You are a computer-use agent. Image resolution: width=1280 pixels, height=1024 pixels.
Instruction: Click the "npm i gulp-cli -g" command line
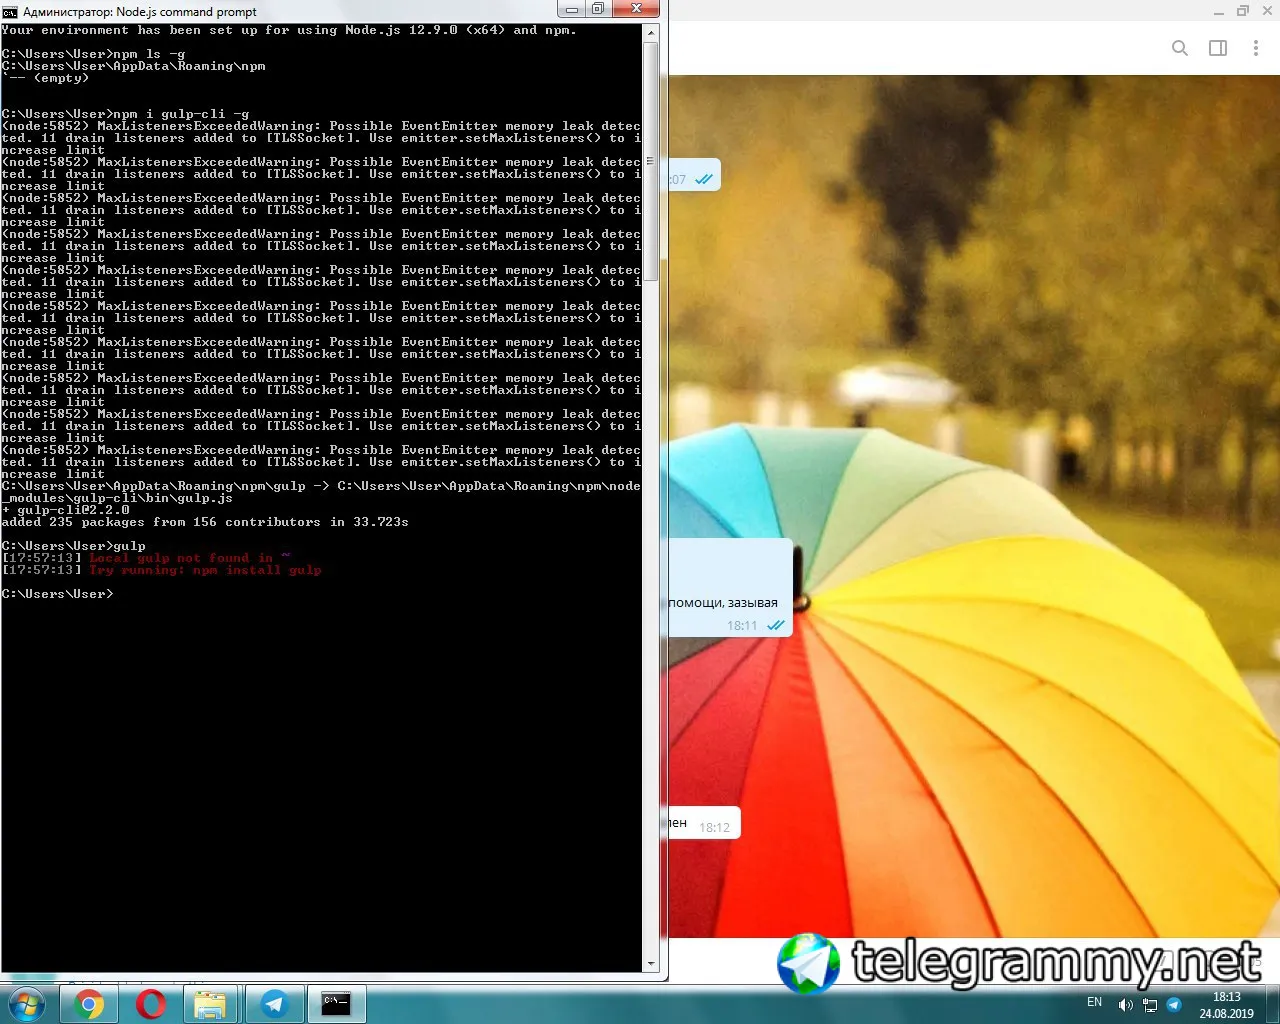(126, 114)
